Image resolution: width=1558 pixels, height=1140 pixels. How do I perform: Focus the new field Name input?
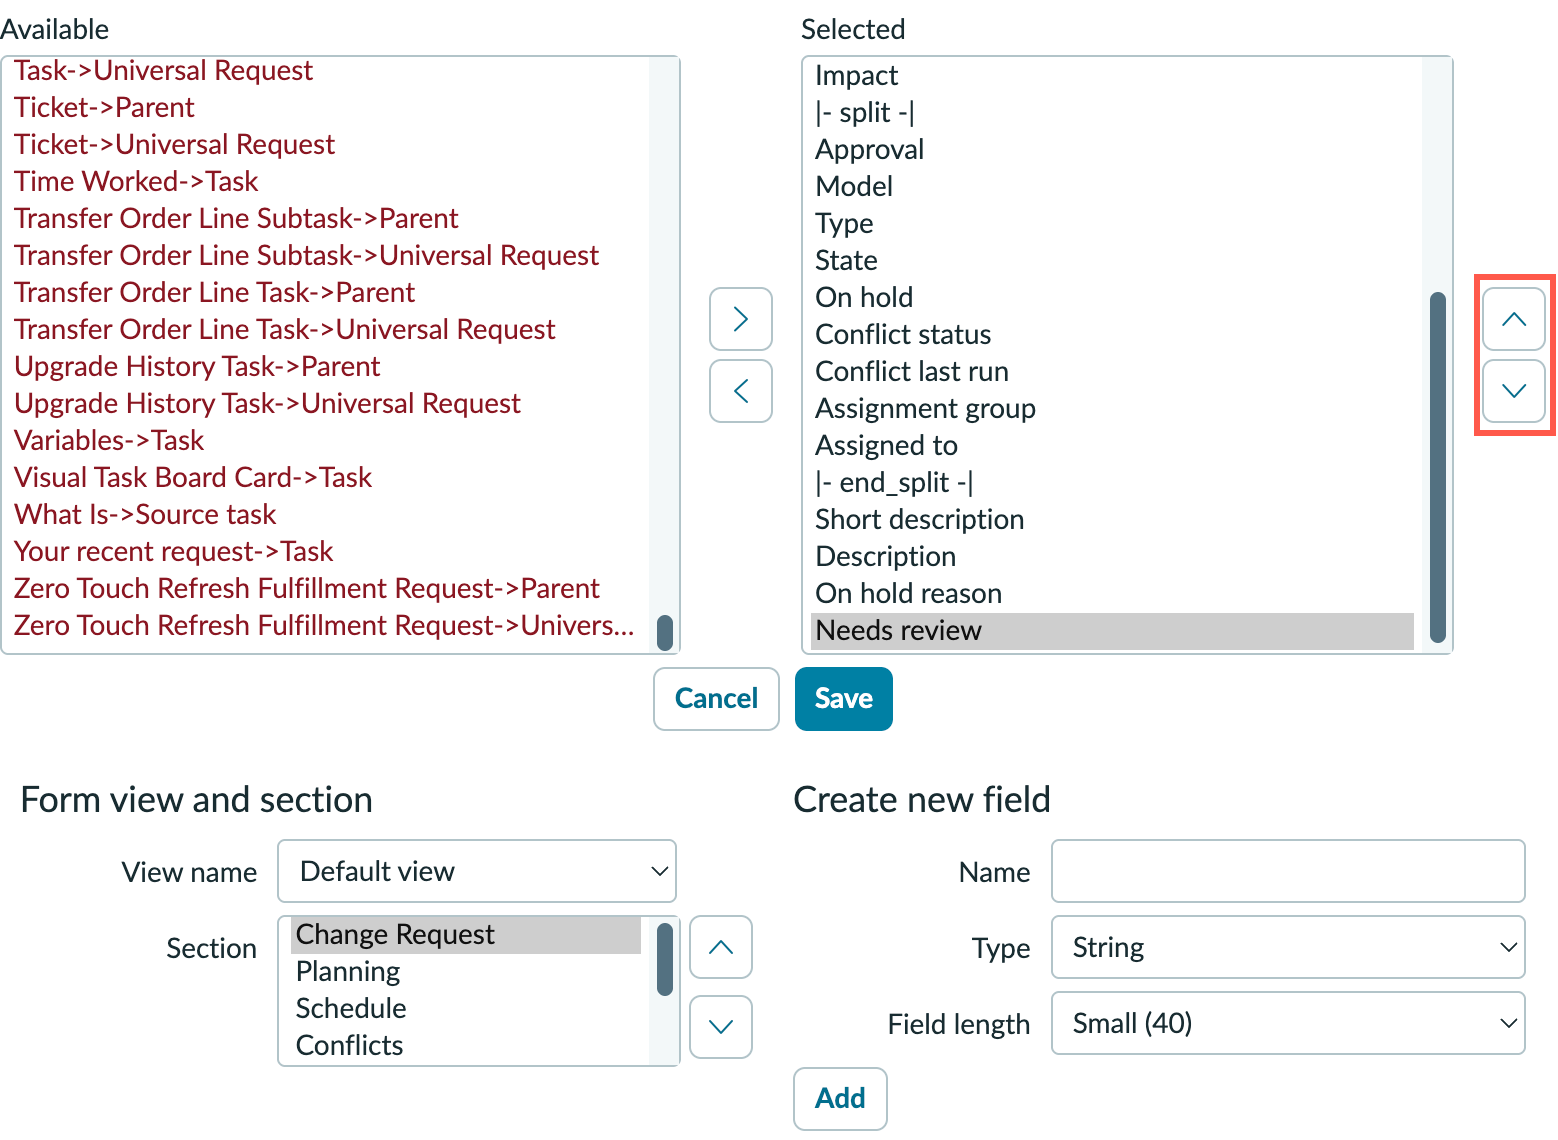1288,871
